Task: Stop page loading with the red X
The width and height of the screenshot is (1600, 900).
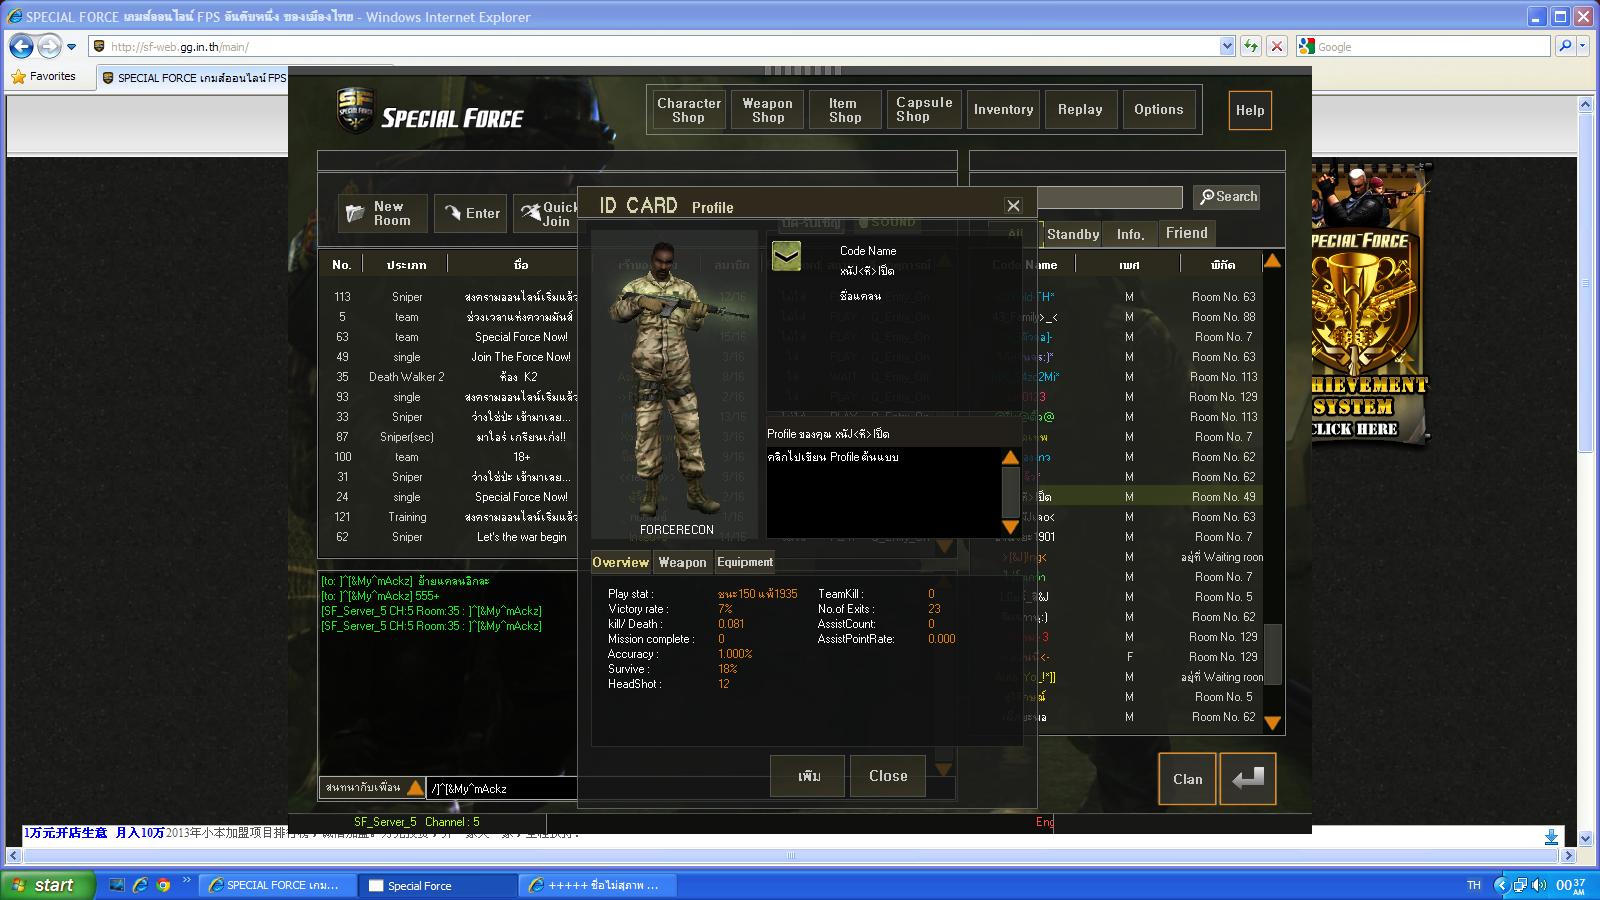Action: [1276, 46]
